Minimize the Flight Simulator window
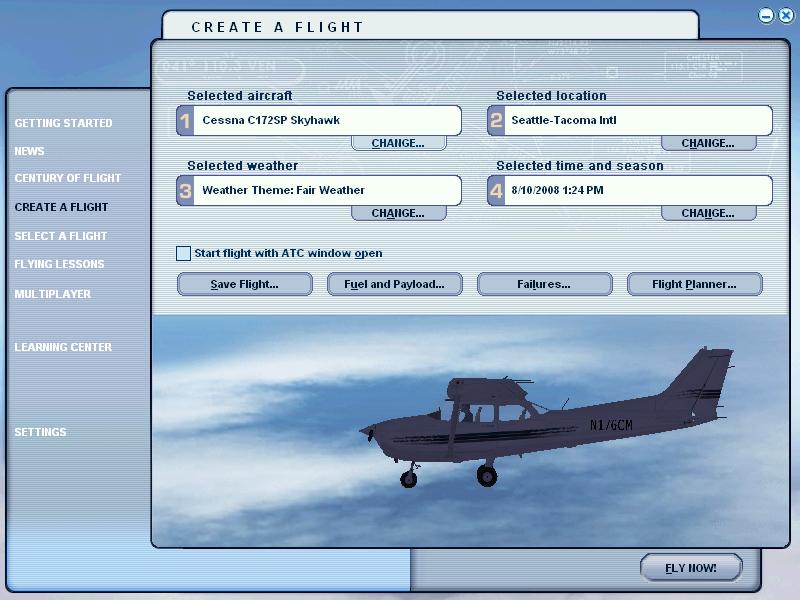This screenshot has width=800, height=600. 766,16
